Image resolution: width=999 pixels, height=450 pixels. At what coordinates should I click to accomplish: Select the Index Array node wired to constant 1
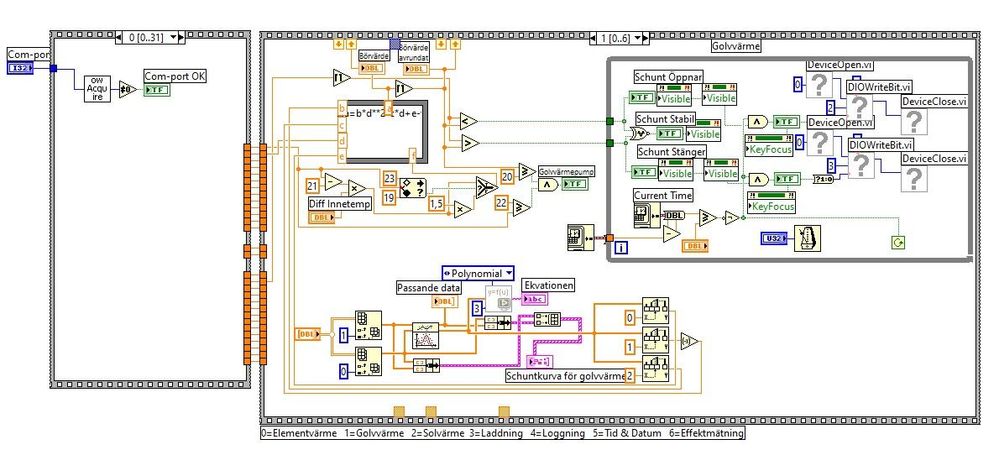tap(368, 326)
